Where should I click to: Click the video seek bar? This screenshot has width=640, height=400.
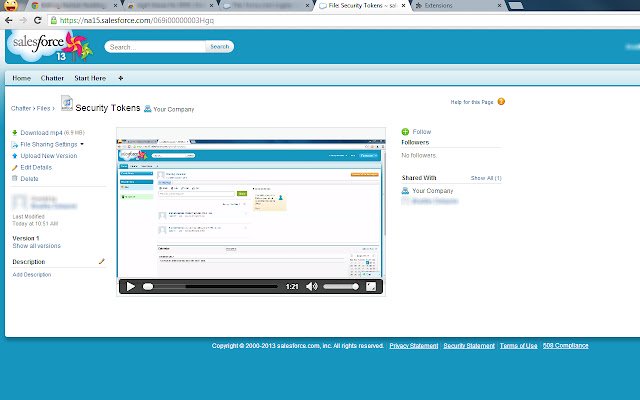211,287
